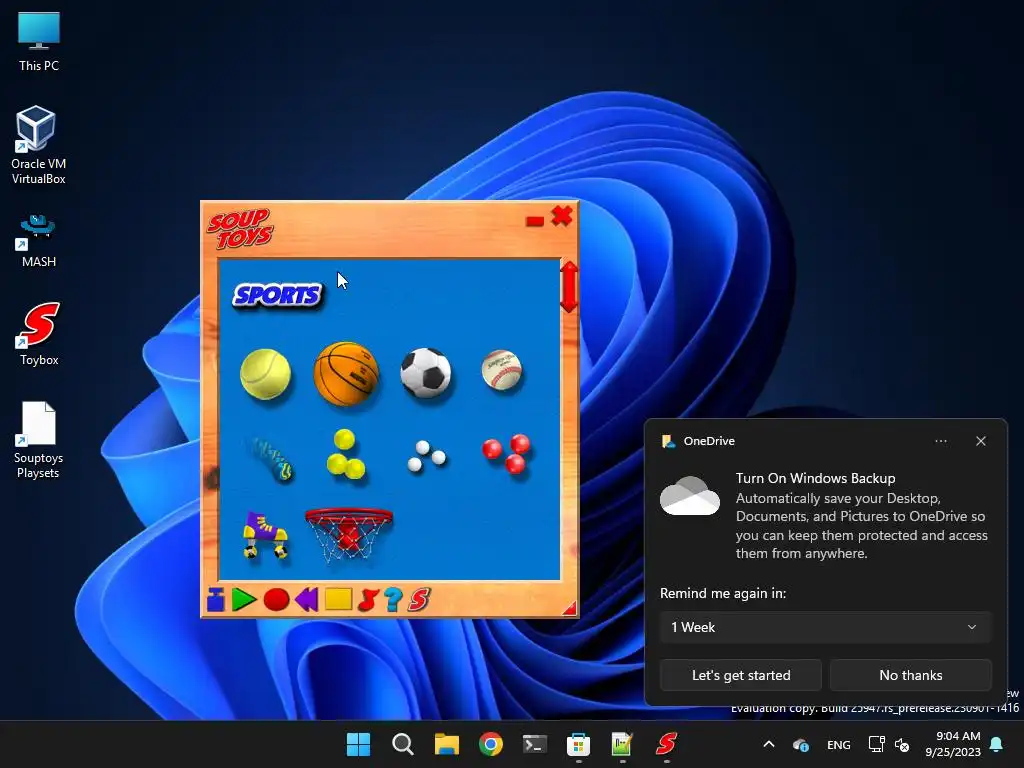Click the network display tray icon
Image resolution: width=1024 pixels, height=768 pixels.
point(876,744)
